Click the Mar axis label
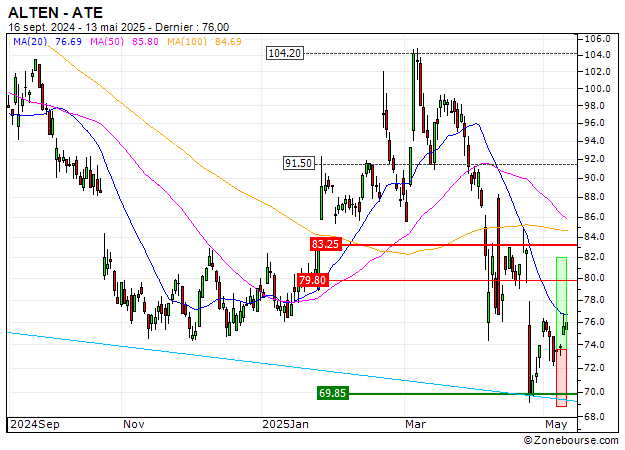The height and width of the screenshot is (450, 625). 415,424
